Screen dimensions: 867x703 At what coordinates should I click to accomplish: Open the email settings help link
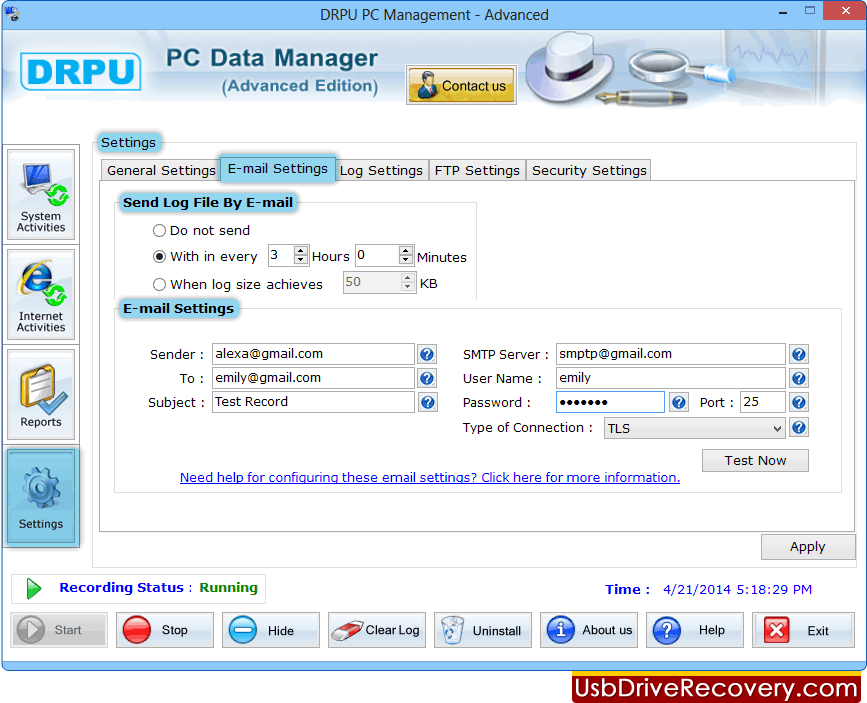430,477
